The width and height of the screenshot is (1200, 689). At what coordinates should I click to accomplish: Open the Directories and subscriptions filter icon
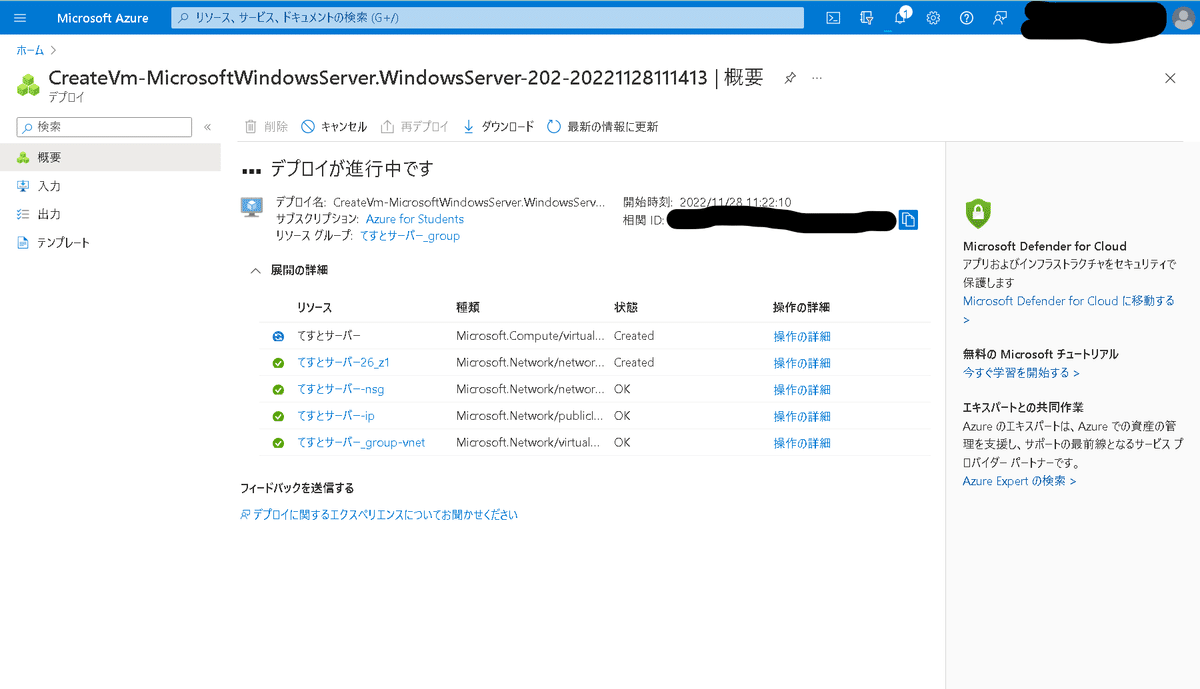pyautogui.click(x=867, y=18)
